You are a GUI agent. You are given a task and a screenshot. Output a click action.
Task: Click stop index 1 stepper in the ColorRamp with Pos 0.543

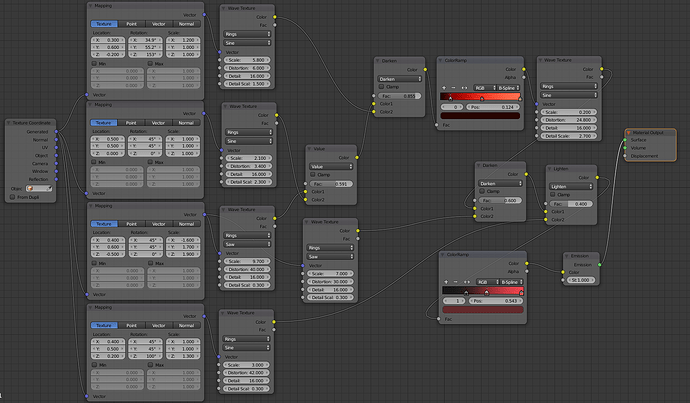coord(454,301)
